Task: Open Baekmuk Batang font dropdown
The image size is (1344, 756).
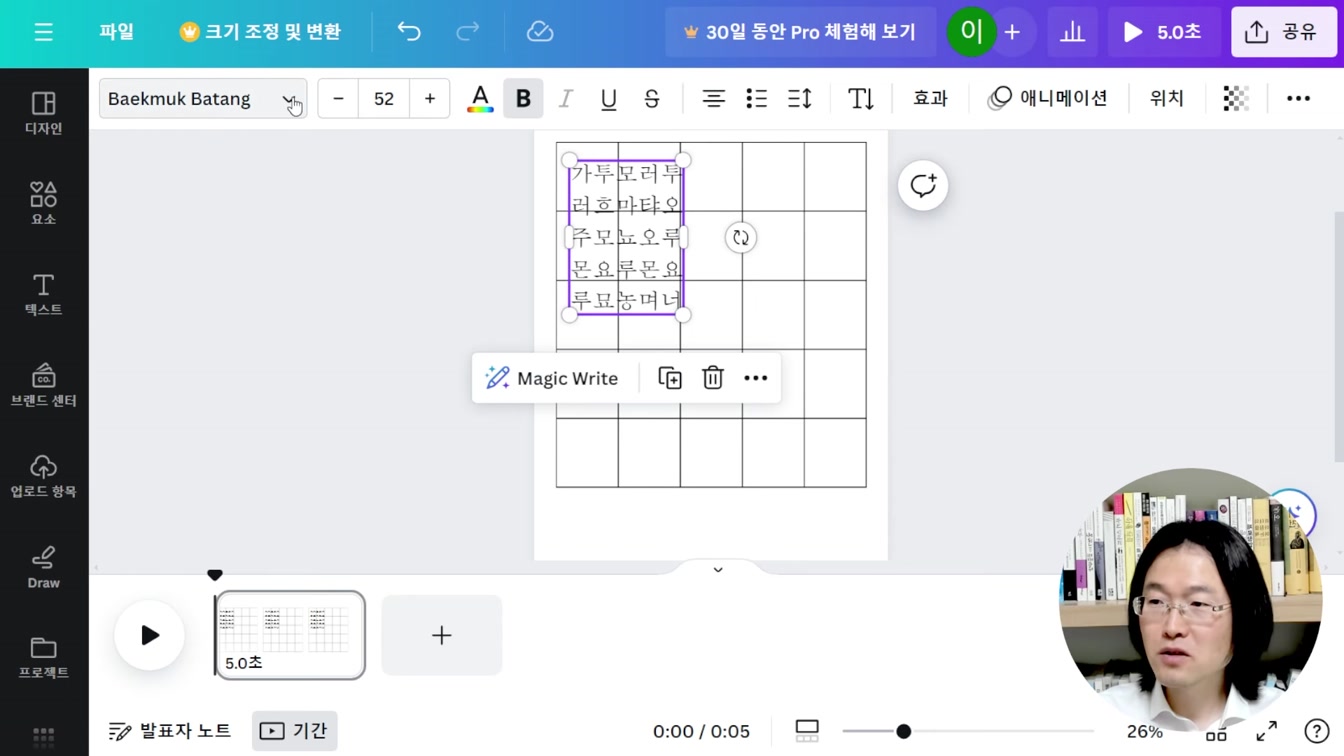Action: [202, 98]
